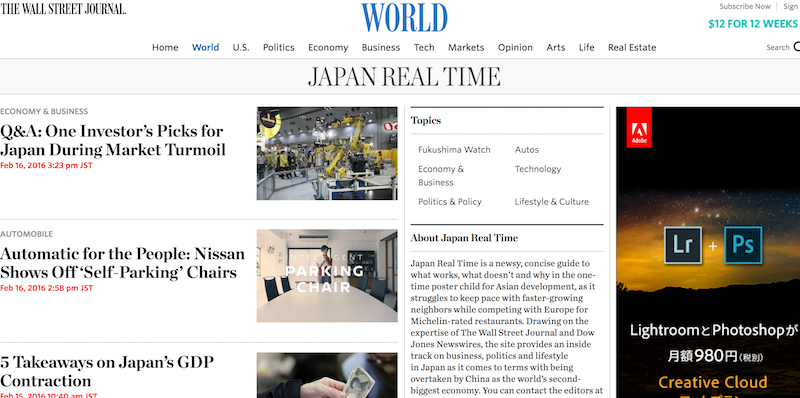This screenshot has width=800, height=398.
Task: Click the Lightroom and Photoshop ad headline
Action: (x=714, y=331)
